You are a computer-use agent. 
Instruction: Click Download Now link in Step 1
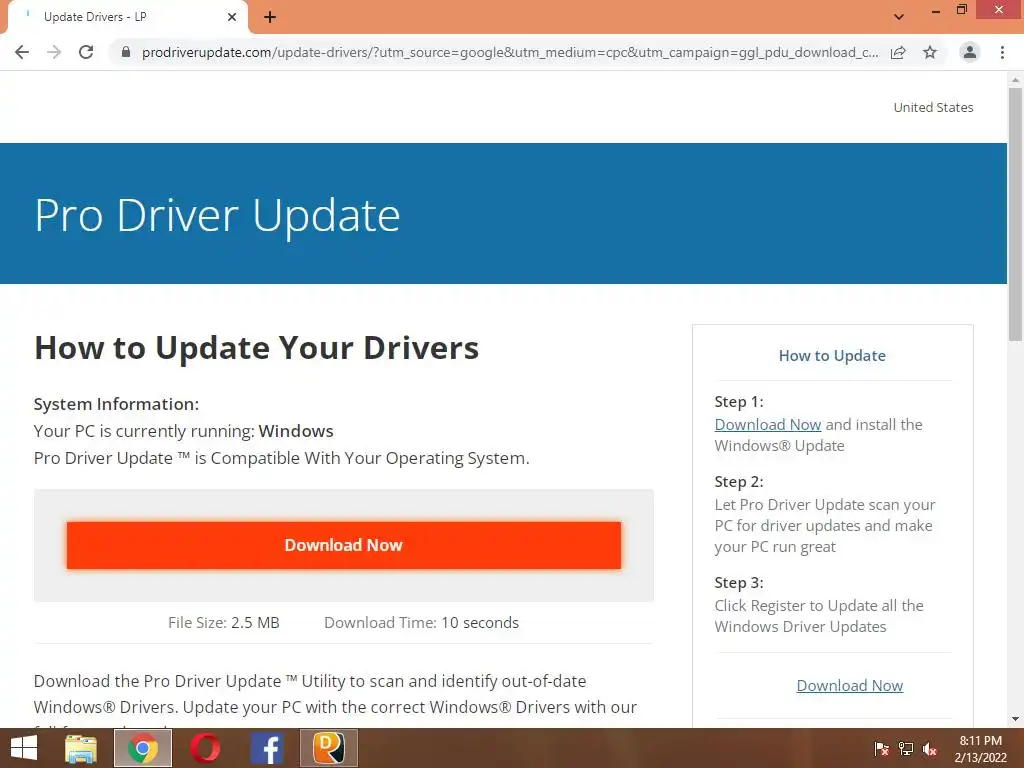tap(767, 424)
